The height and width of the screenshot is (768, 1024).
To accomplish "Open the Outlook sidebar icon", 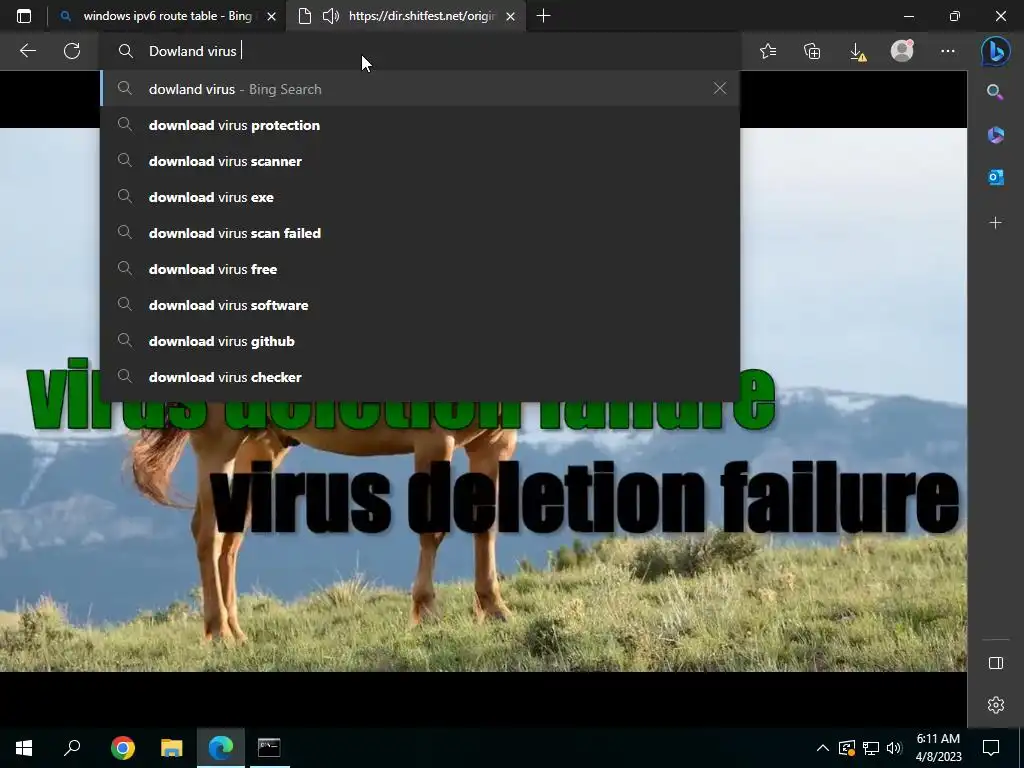I will pyautogui.click(x=995, y=177).
